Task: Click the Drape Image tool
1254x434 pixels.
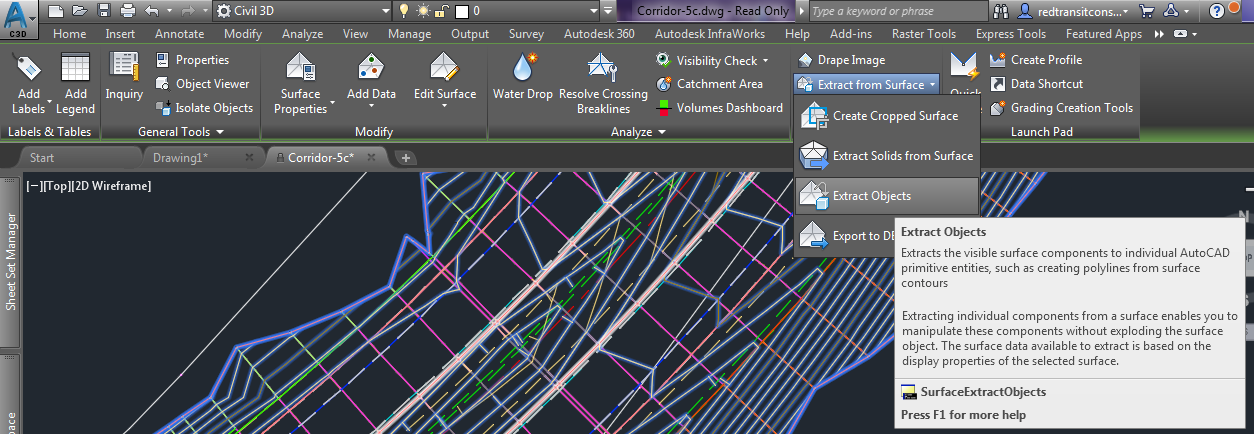Action: coord(841,60)
